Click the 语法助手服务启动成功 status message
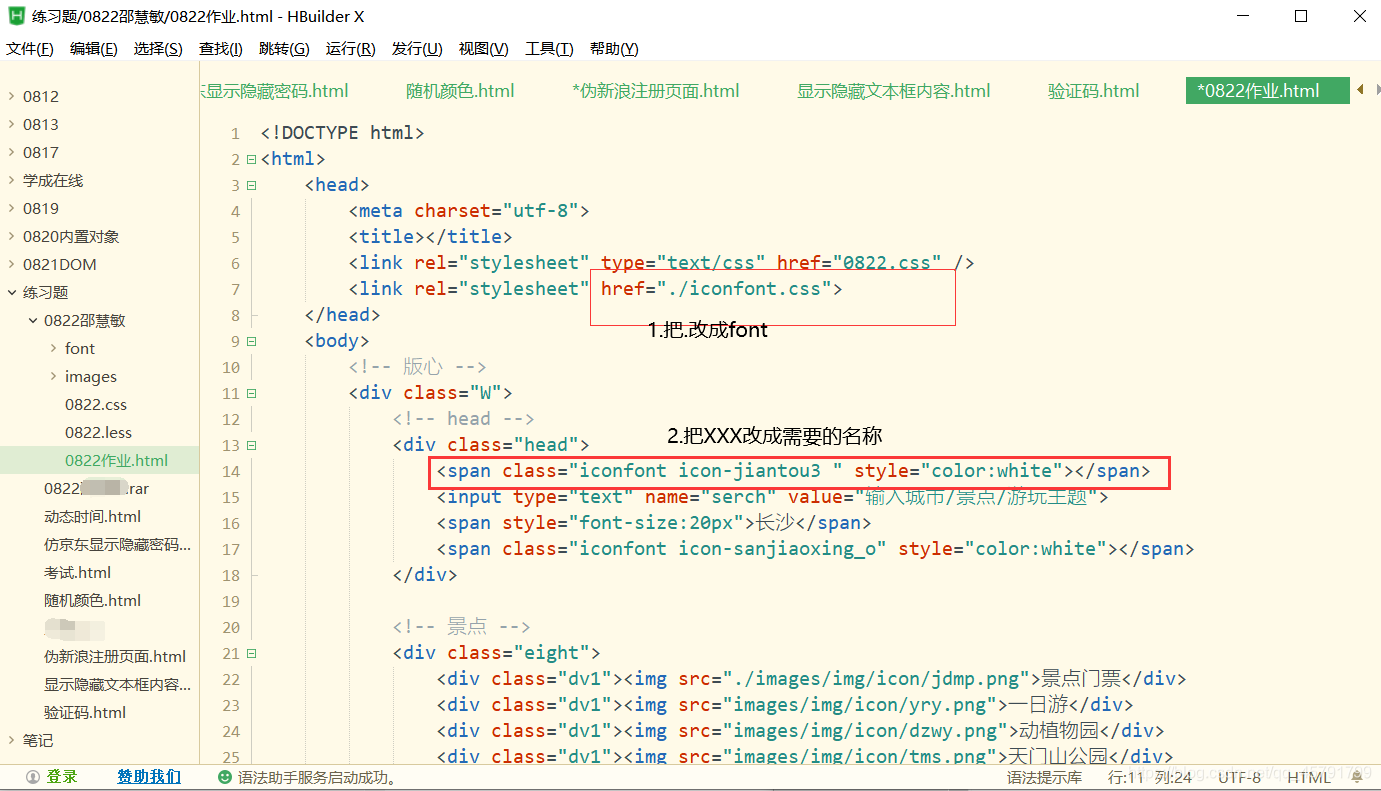Image resolution: width=1381 pixels, height=791 pixels. tap(319, 777)
